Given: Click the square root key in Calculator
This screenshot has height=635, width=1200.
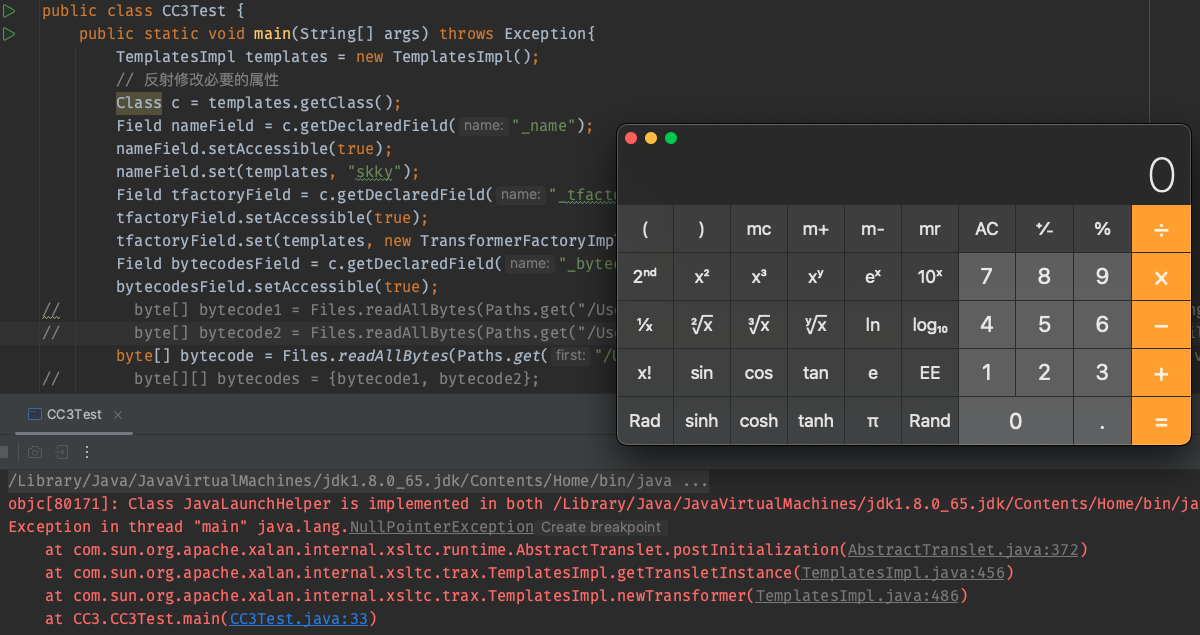Looking at the screenshot, I should point(702,325).
